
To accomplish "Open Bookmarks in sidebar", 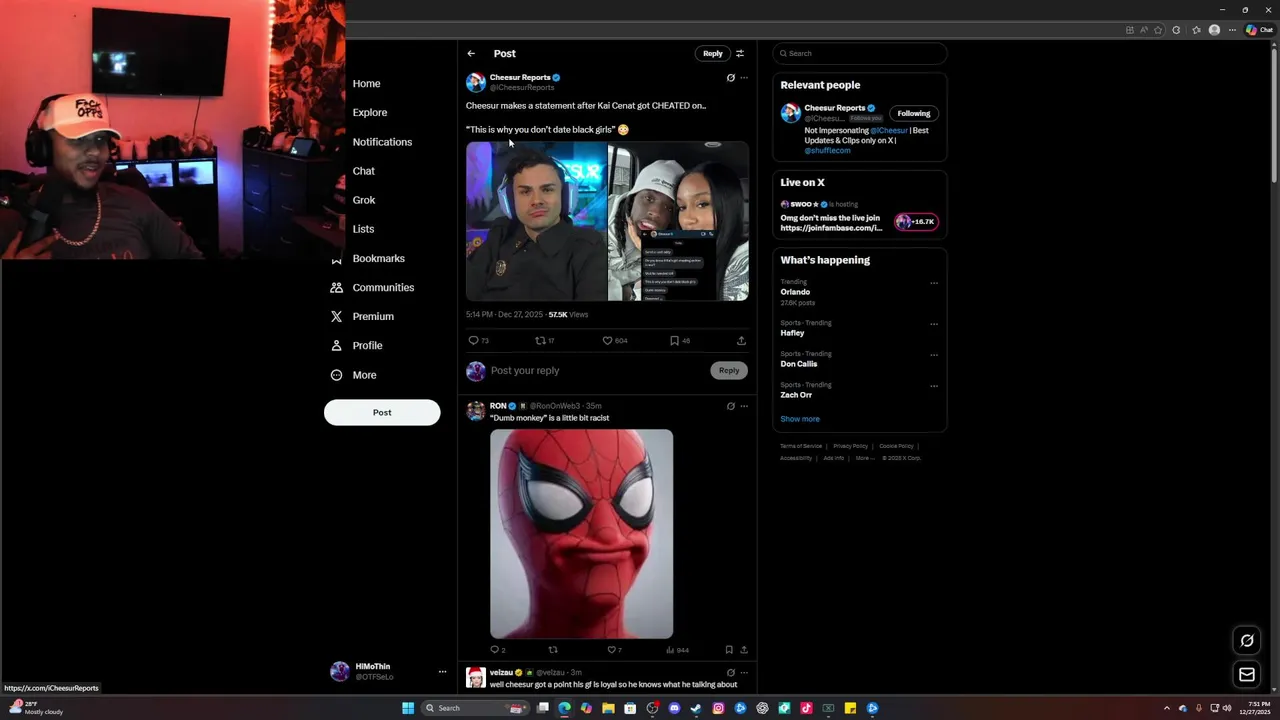I will pyautogui.click(x=378, y=258).
